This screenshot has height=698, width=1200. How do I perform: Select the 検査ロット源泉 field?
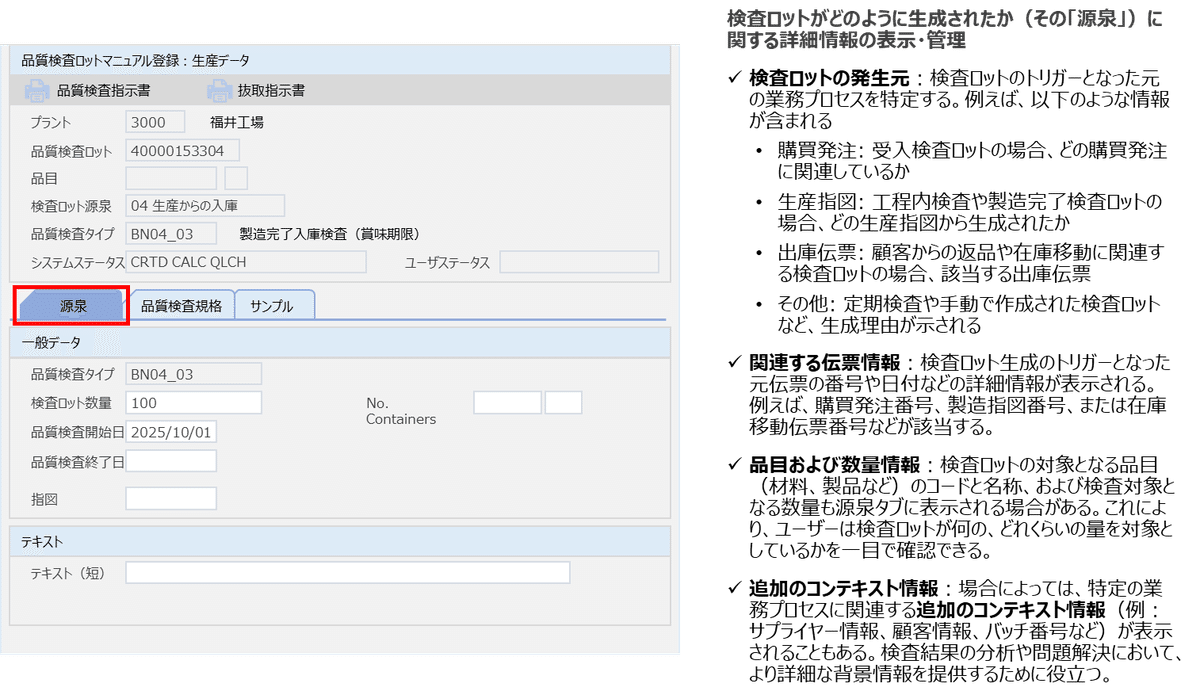tap(205, 205)
